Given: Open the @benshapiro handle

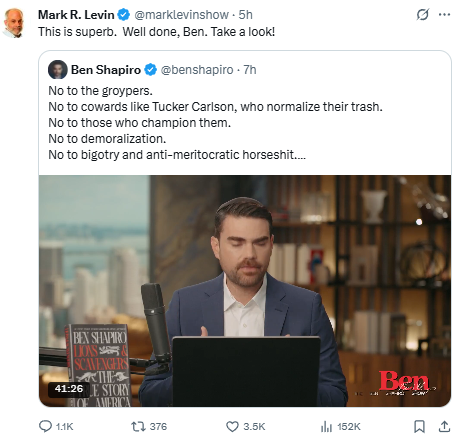Looking at the screenshot, I should pos(197,70).
